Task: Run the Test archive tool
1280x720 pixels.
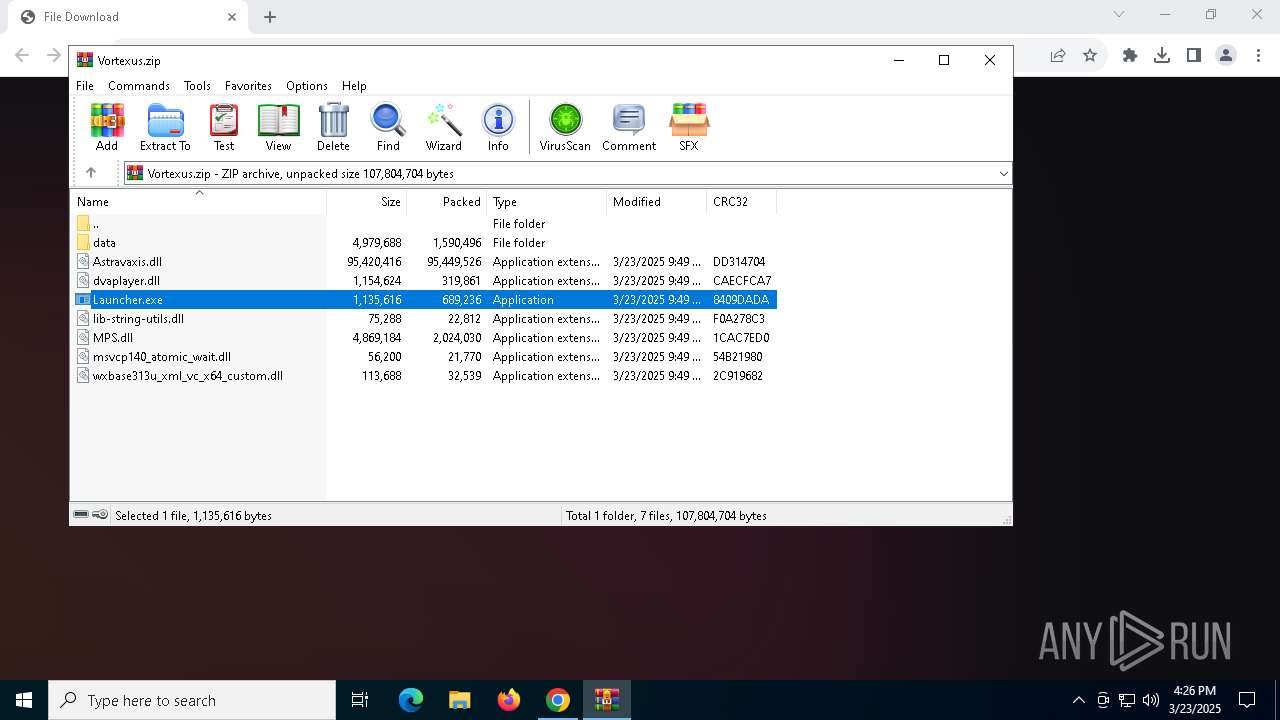Action: [224, 127]
